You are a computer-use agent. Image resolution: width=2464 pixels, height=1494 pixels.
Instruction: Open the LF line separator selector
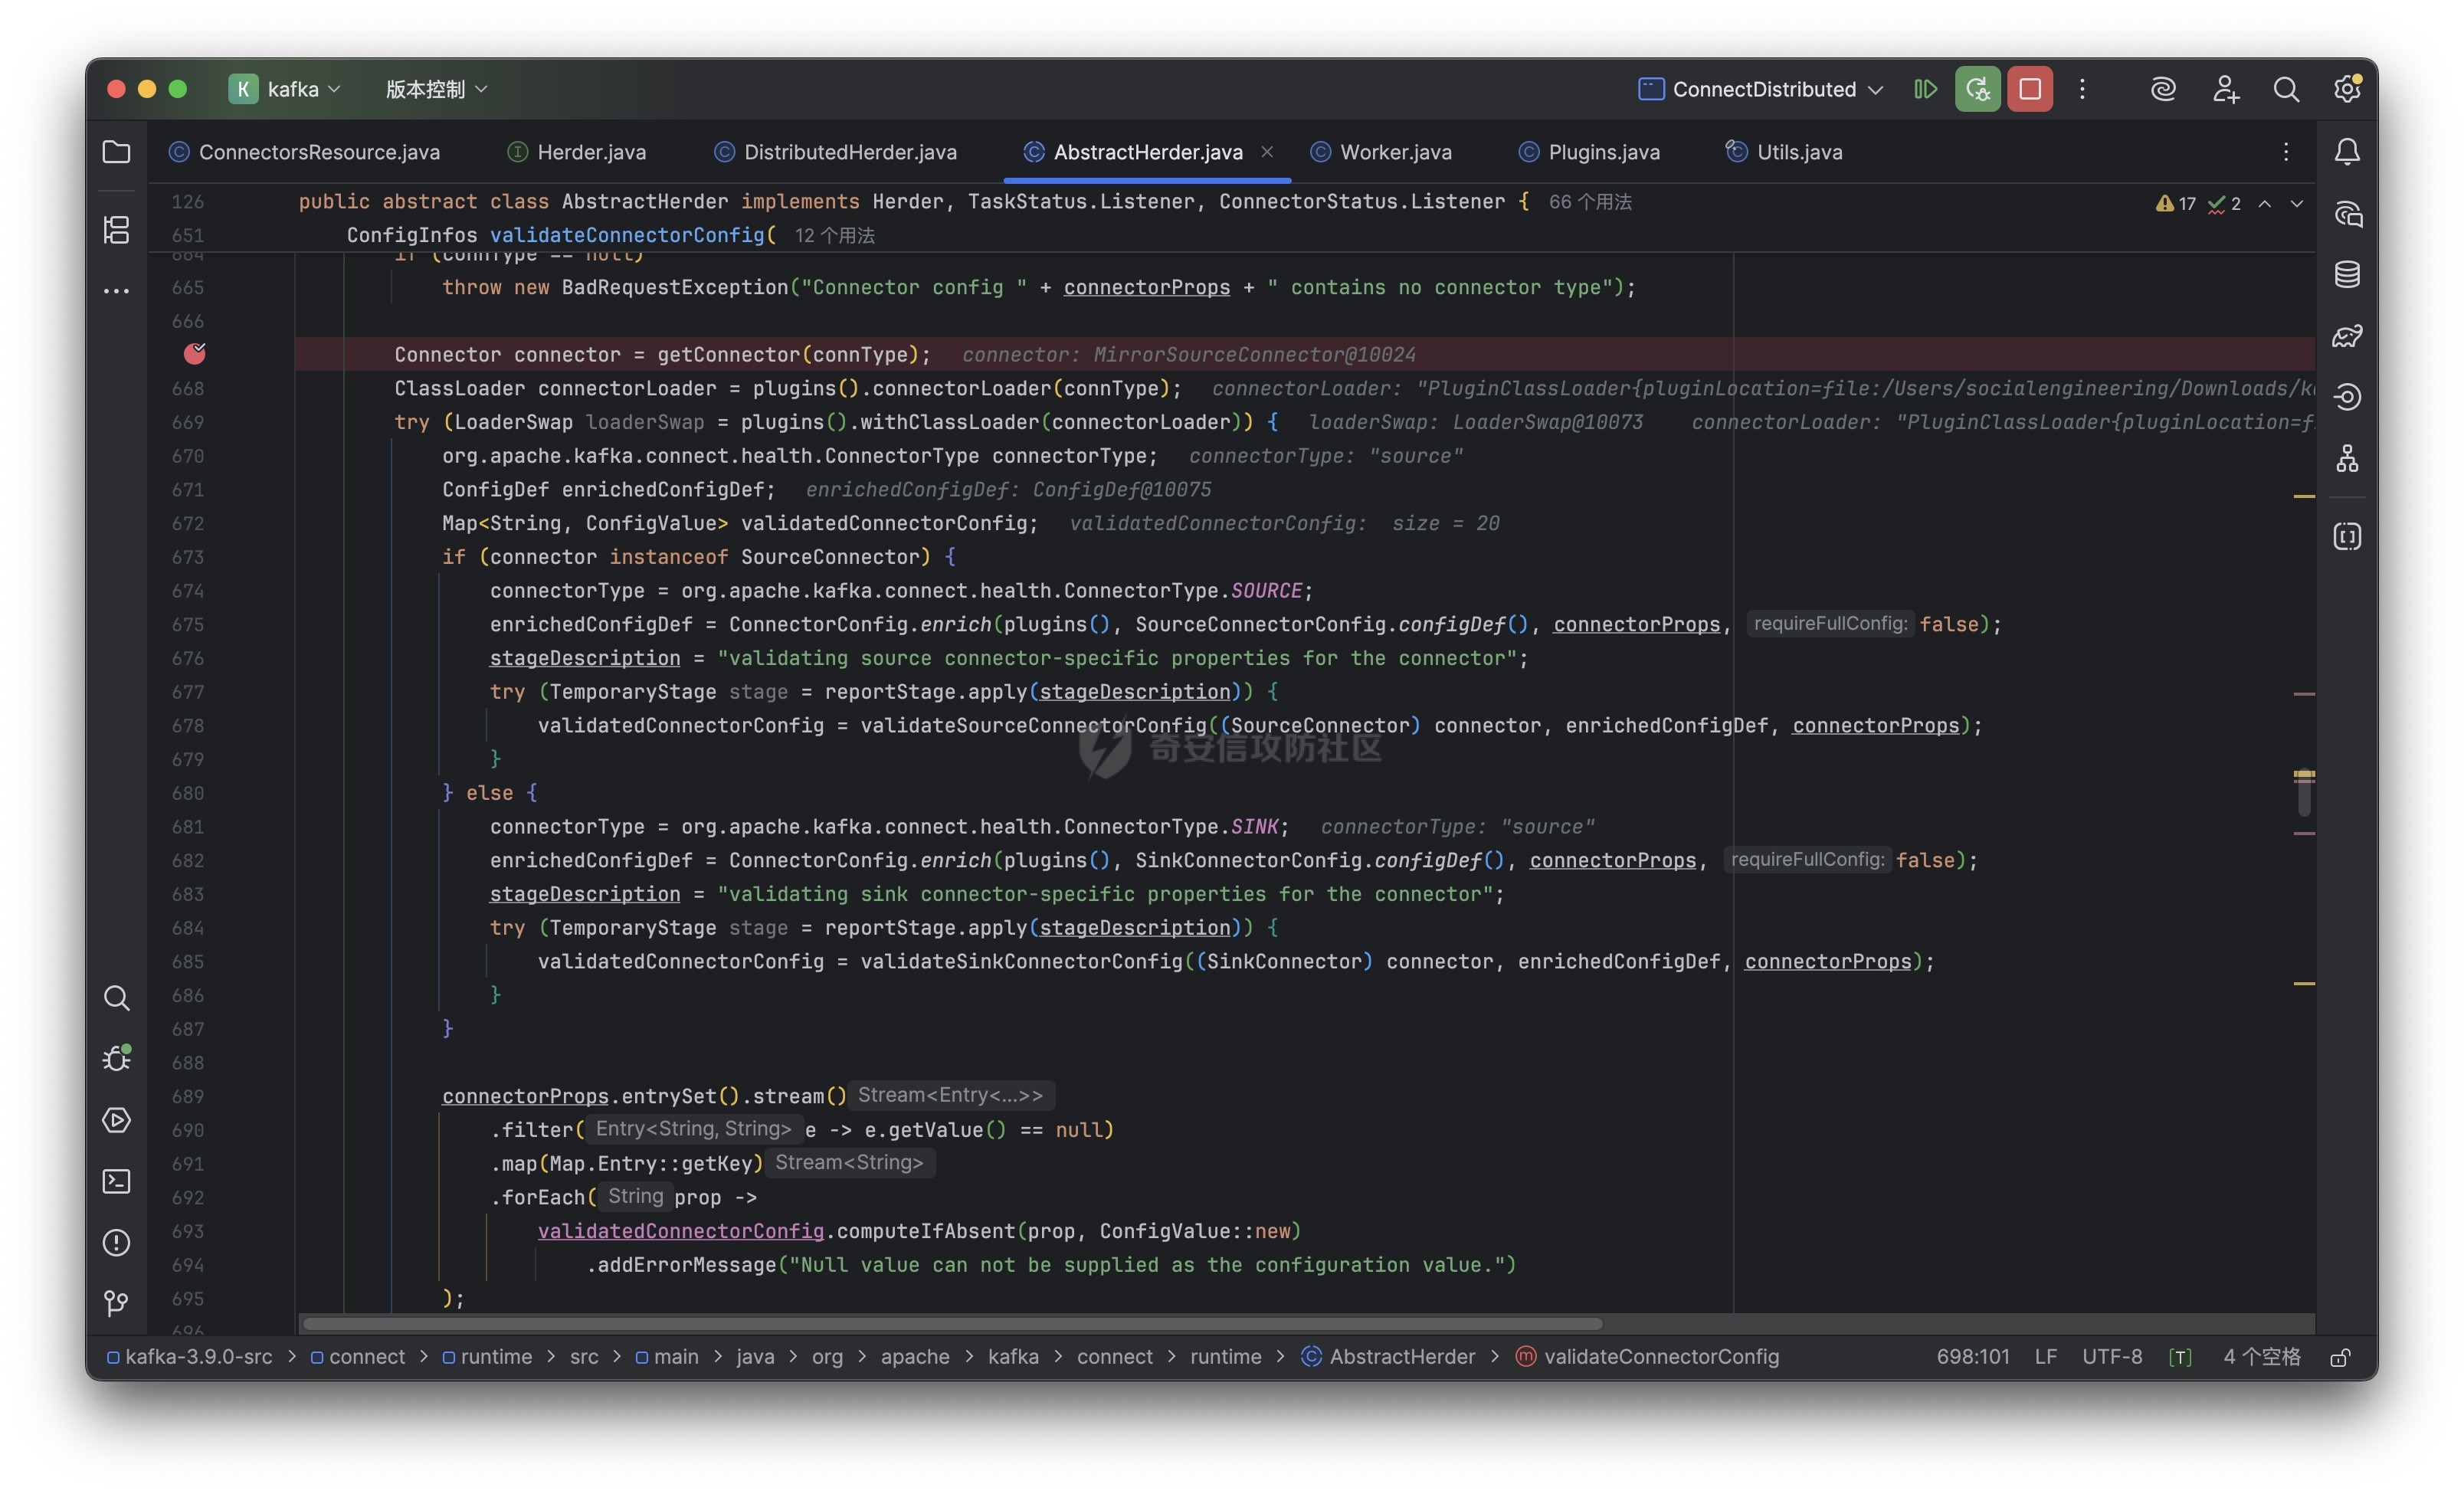(x=2045, y=1357)
